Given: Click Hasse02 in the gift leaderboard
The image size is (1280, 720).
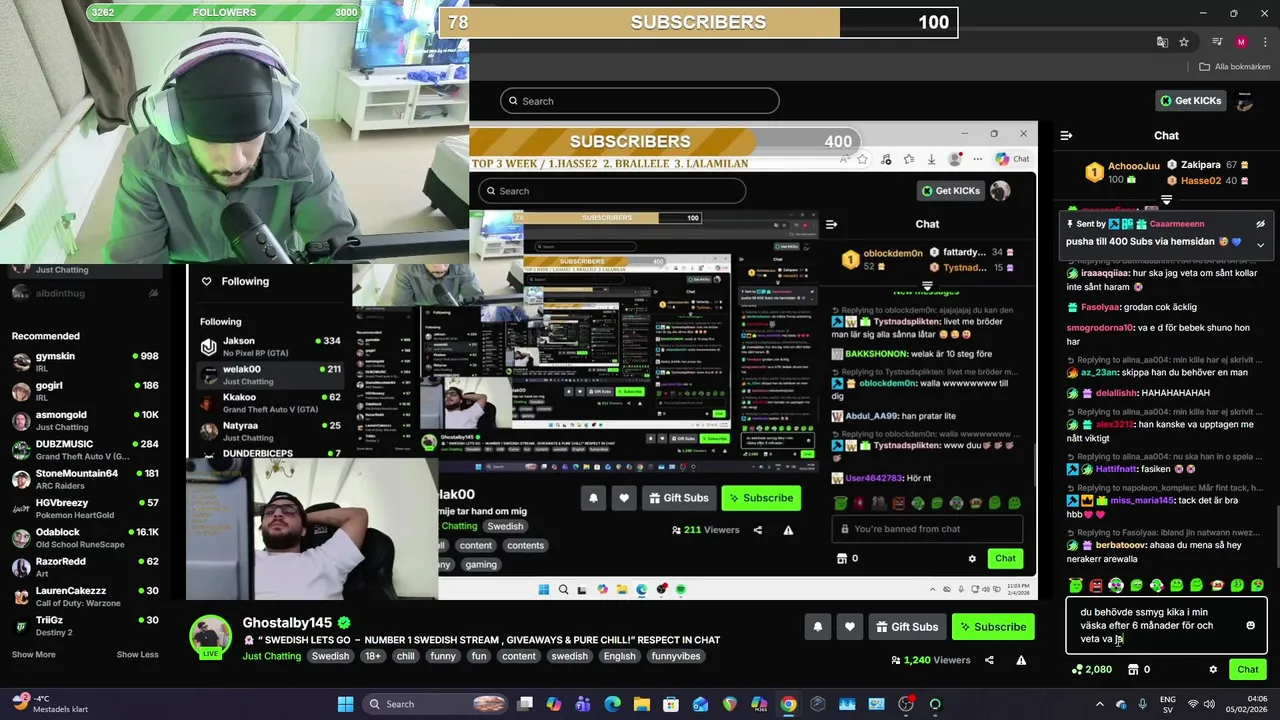Looking at the screenshot, I should coord(1200,181).
